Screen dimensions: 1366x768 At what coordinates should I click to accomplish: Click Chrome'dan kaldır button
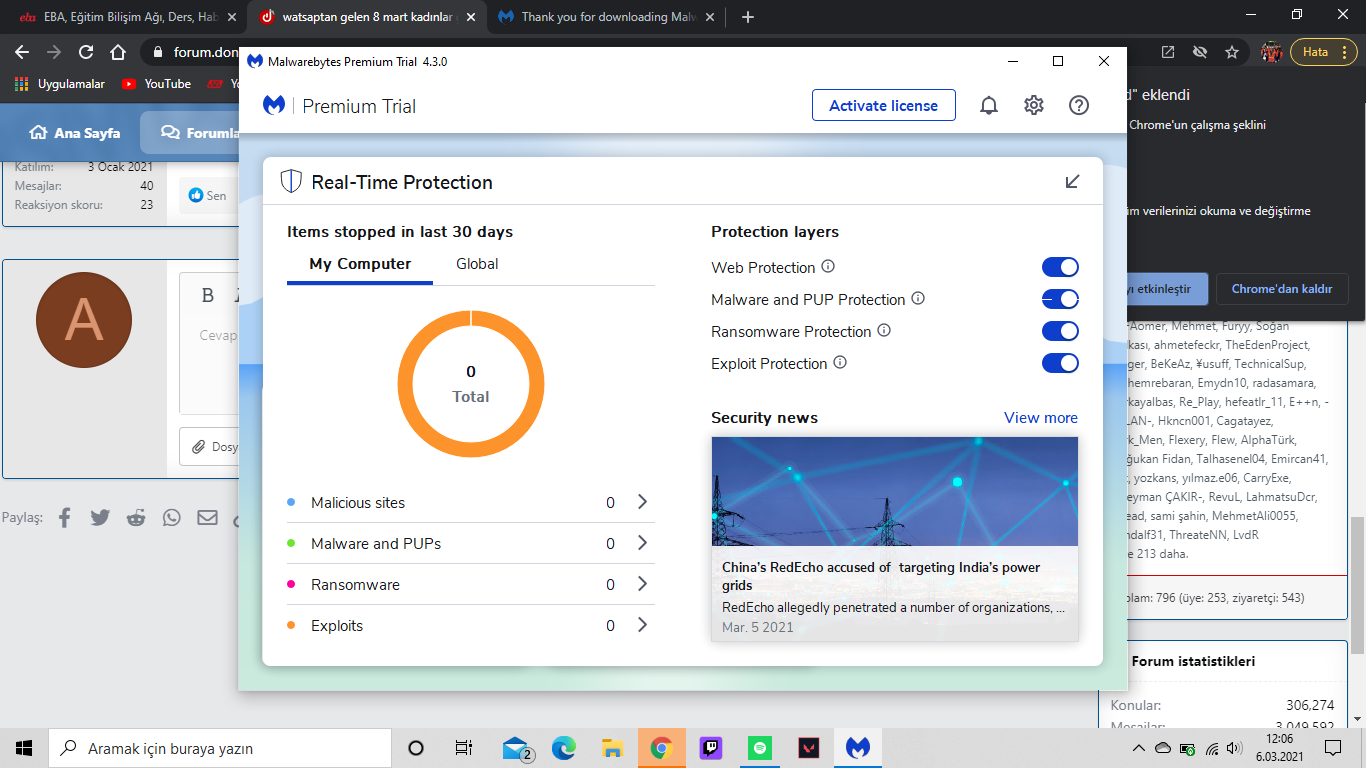[1282, 289]
